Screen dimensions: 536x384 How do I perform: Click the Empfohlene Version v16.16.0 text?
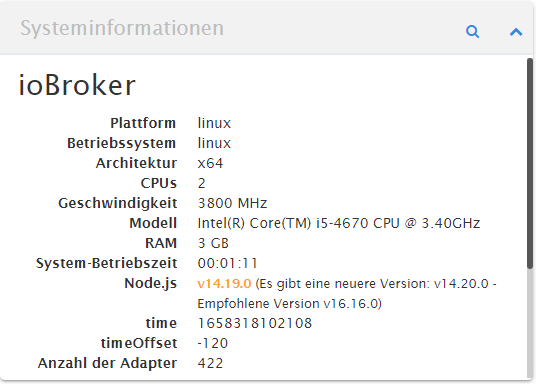[x=290, y=304]
